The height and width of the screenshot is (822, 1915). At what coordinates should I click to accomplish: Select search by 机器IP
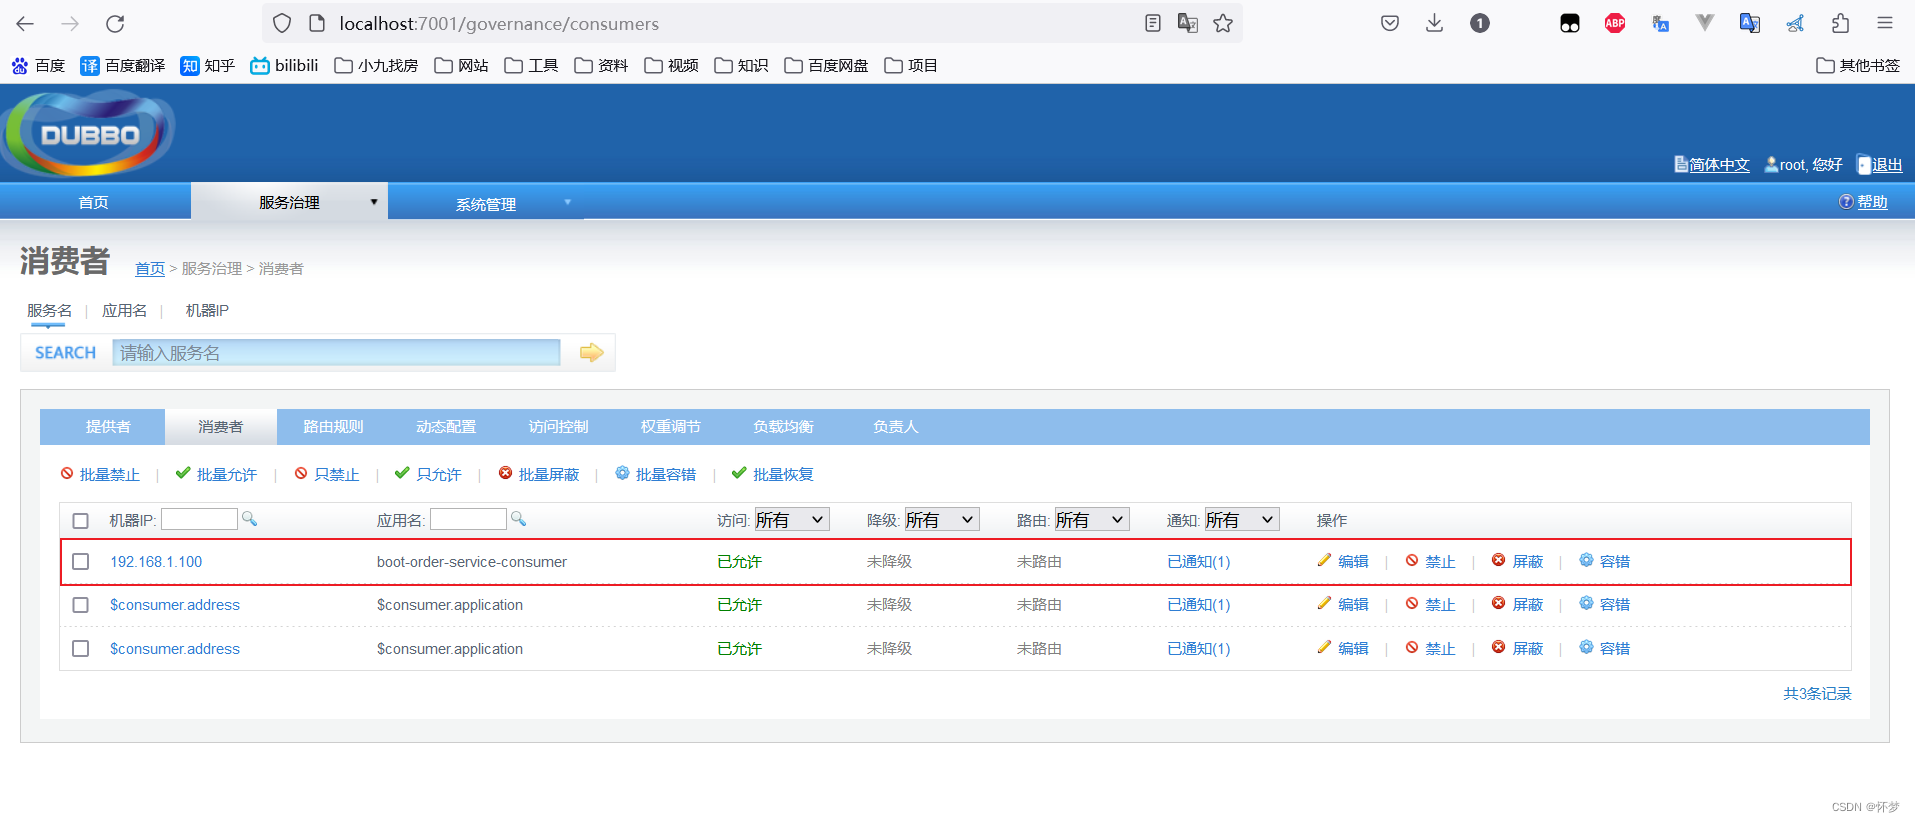click(207, 311)
